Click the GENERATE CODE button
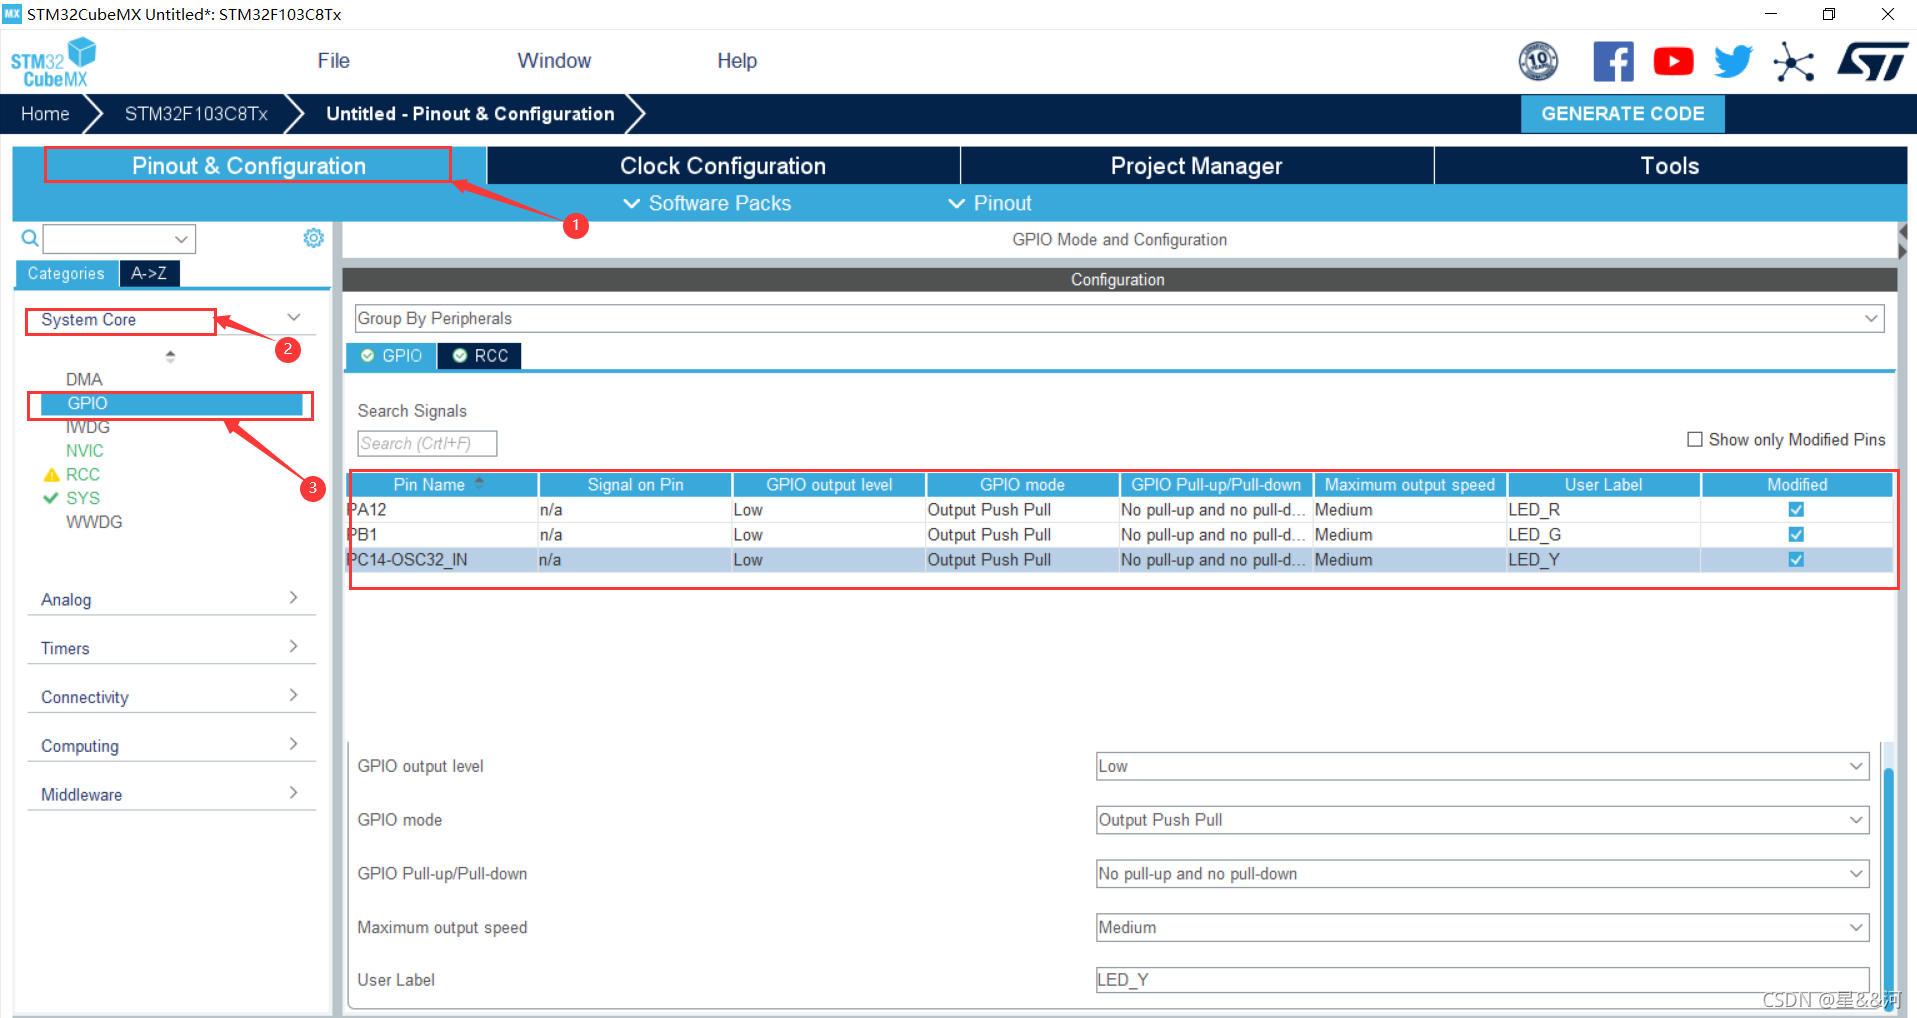Screen dimensions: 1917x1018 [x=1622, y=114]
